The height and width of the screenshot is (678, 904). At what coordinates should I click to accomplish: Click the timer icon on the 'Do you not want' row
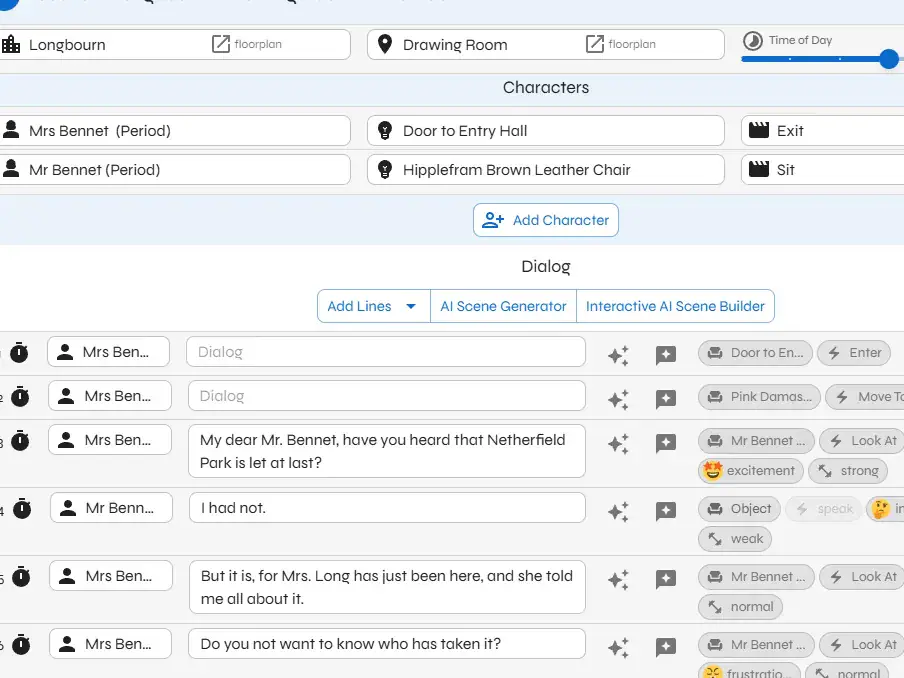coord(21,644)
